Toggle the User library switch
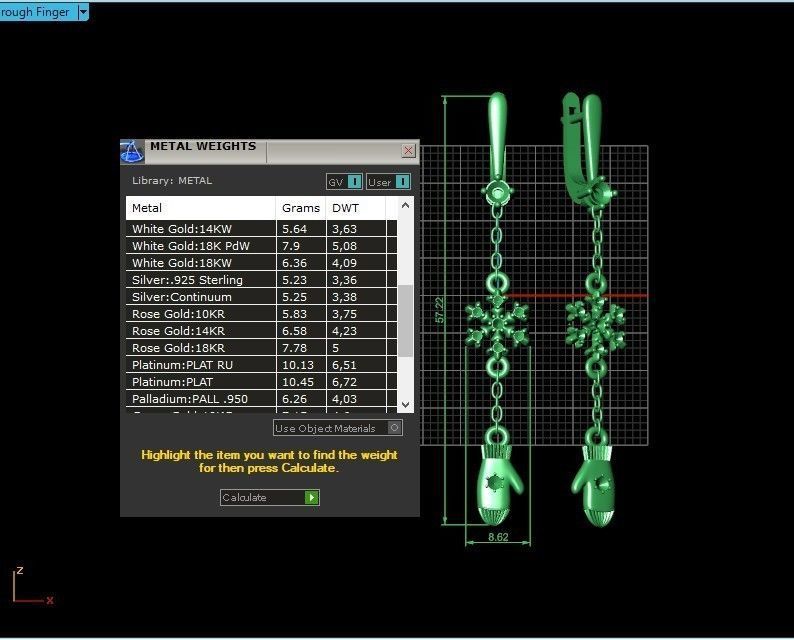Viewport: 794px width, 640px height. point(388,182)
